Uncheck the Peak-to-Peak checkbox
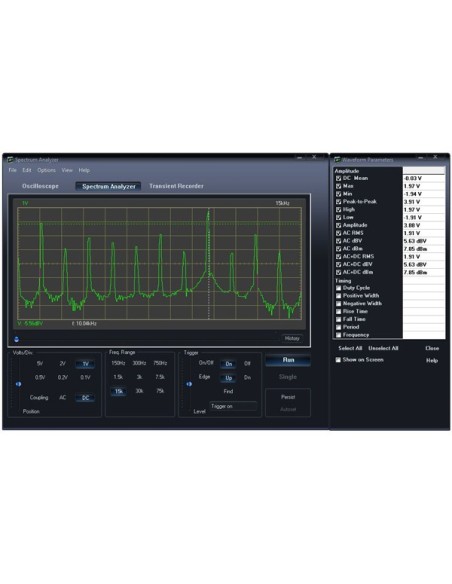Screen dimensions: 452x584 (338, 202)
